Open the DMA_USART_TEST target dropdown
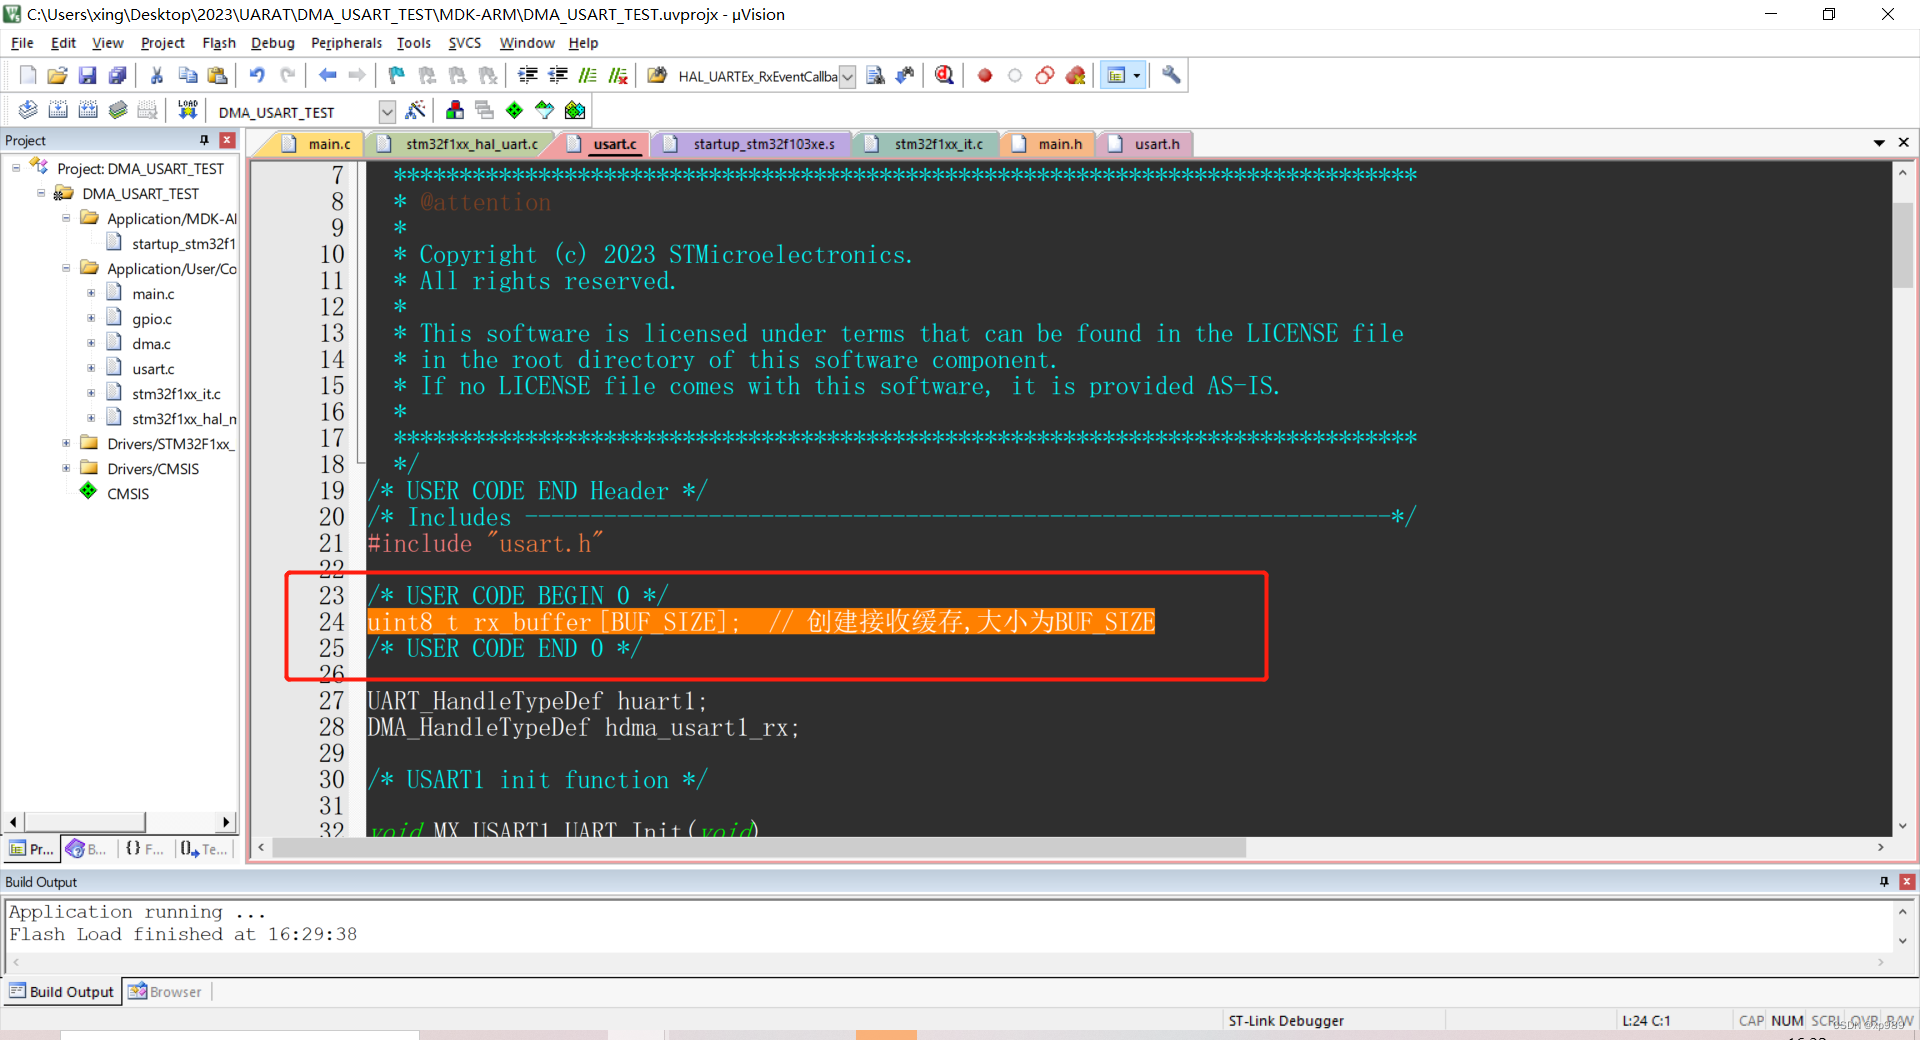The height and width of the screenshot is (1040, 1920). tap(387, 111)
